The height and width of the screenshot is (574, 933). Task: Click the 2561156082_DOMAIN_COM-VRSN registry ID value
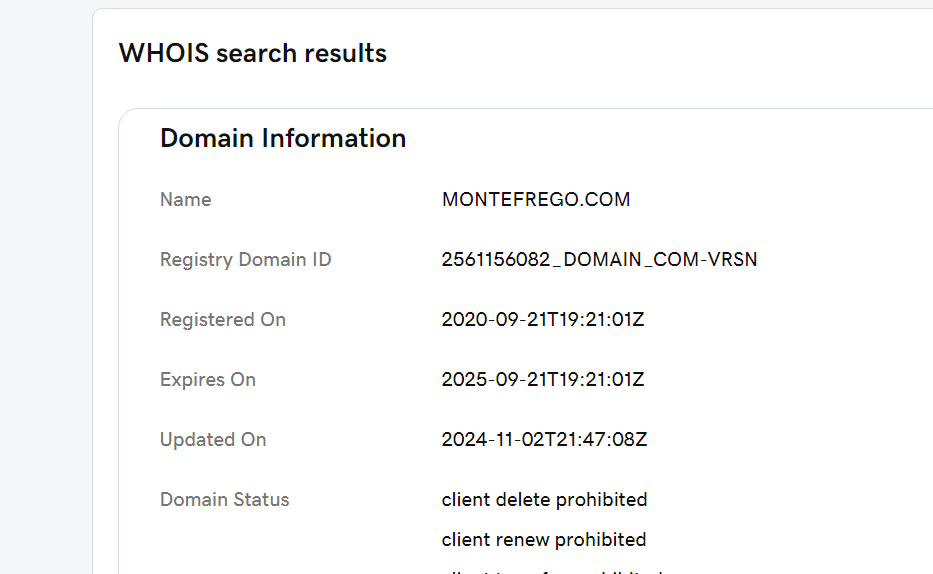click(599, 259)
